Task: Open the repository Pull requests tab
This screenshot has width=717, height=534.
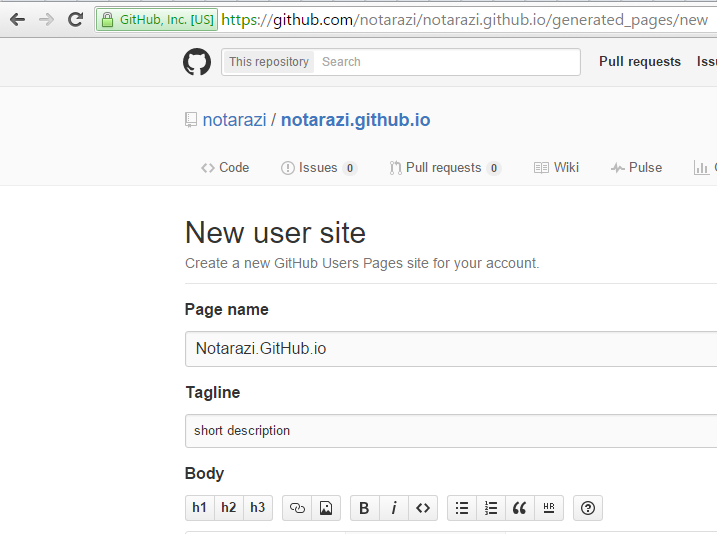Action: click(445, 168)
